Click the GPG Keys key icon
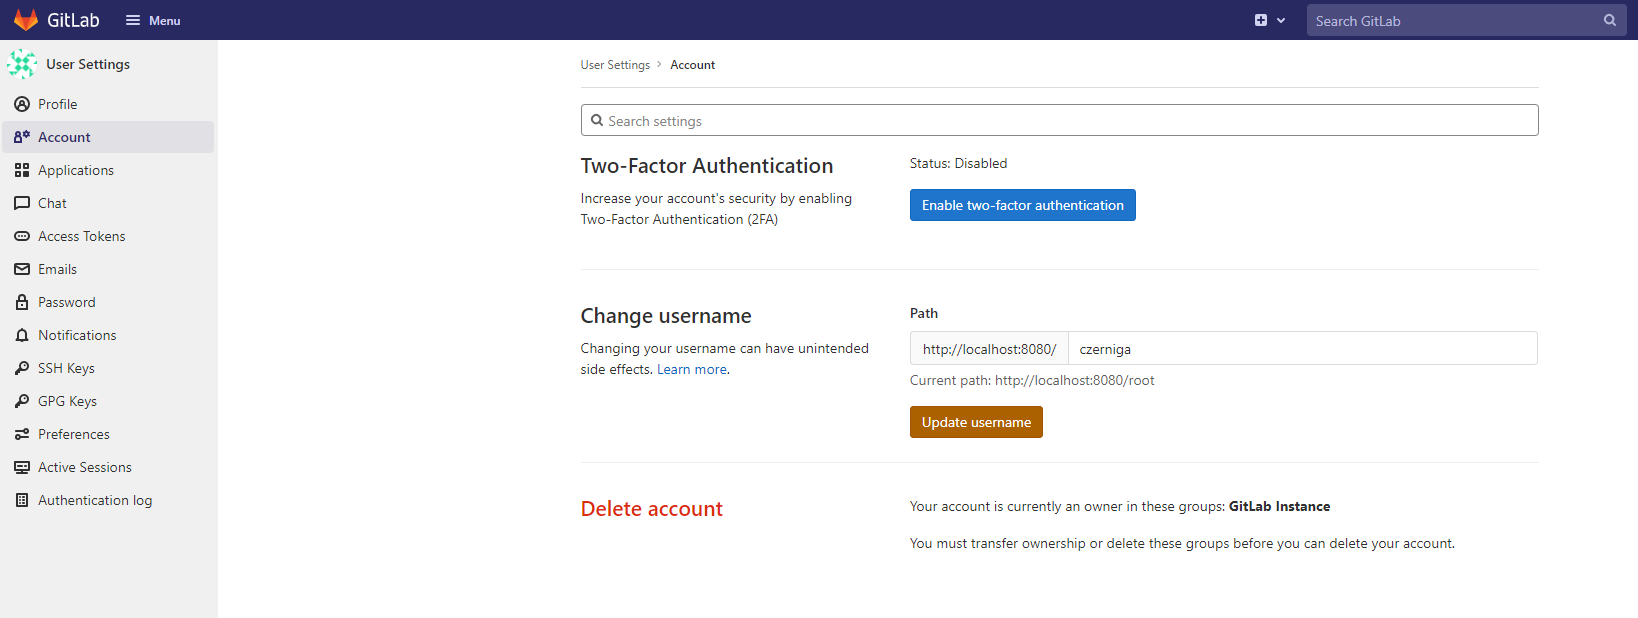 [22, 401]
